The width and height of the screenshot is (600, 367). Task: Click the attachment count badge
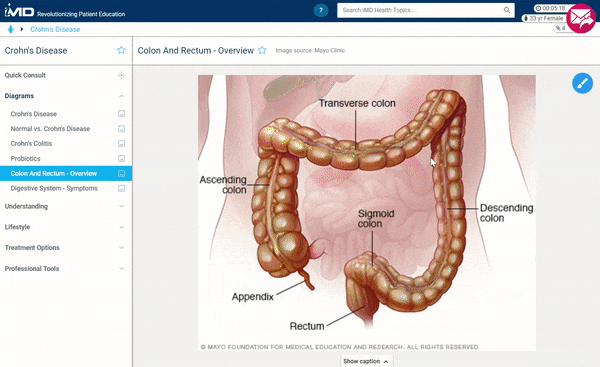561,28
